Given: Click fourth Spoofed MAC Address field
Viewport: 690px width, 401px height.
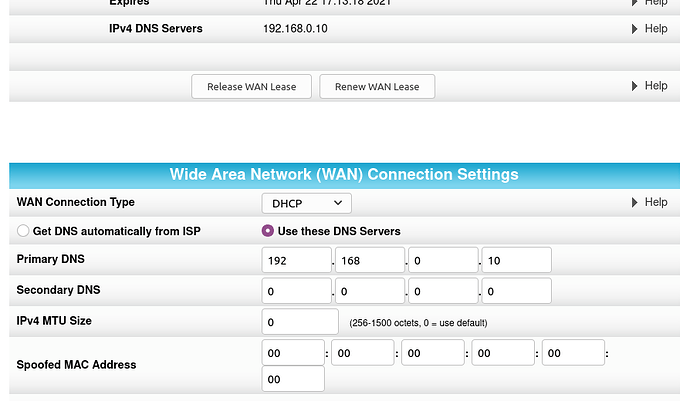Looking at the screenshot, I should pyautogui.click(x=503, y=353).
